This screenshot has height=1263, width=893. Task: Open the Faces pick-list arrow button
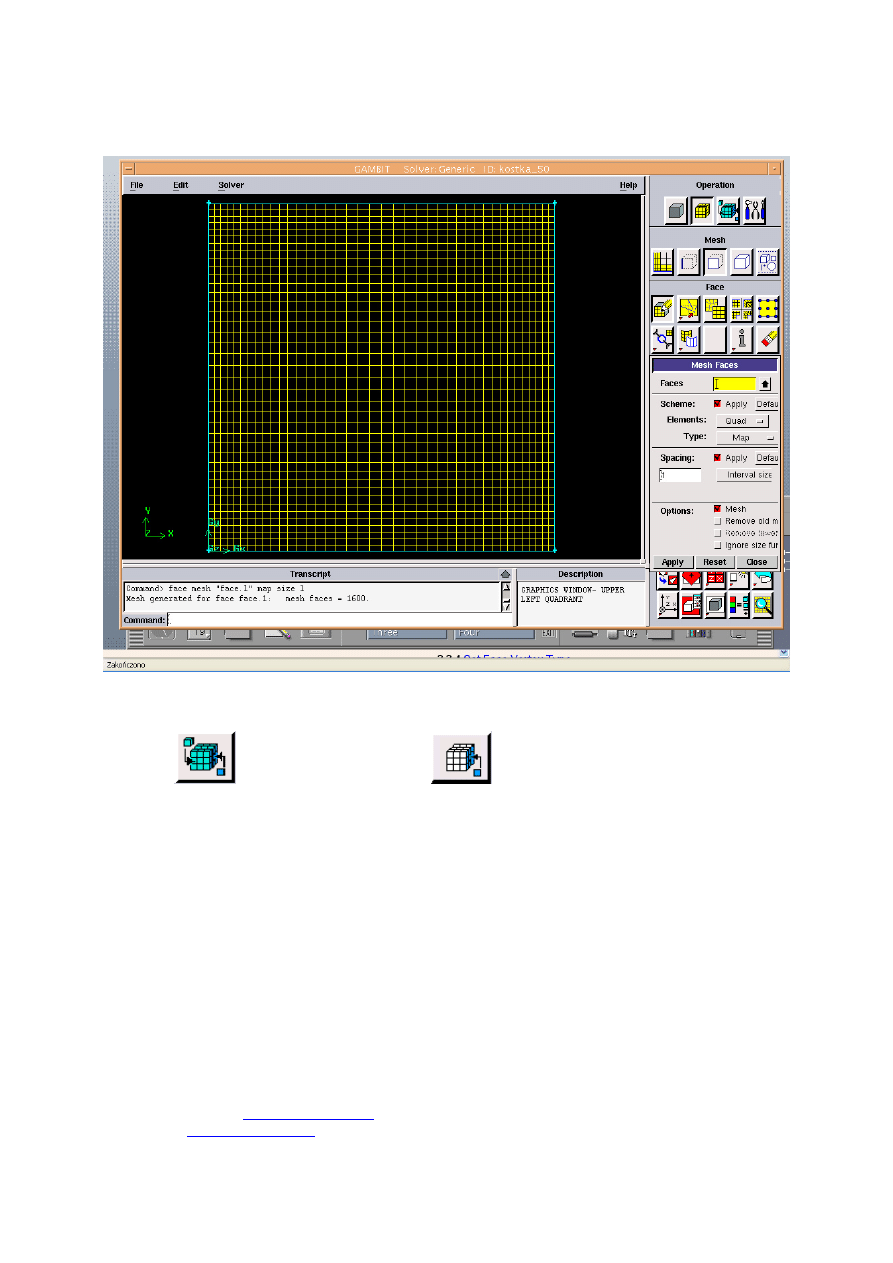765,384
